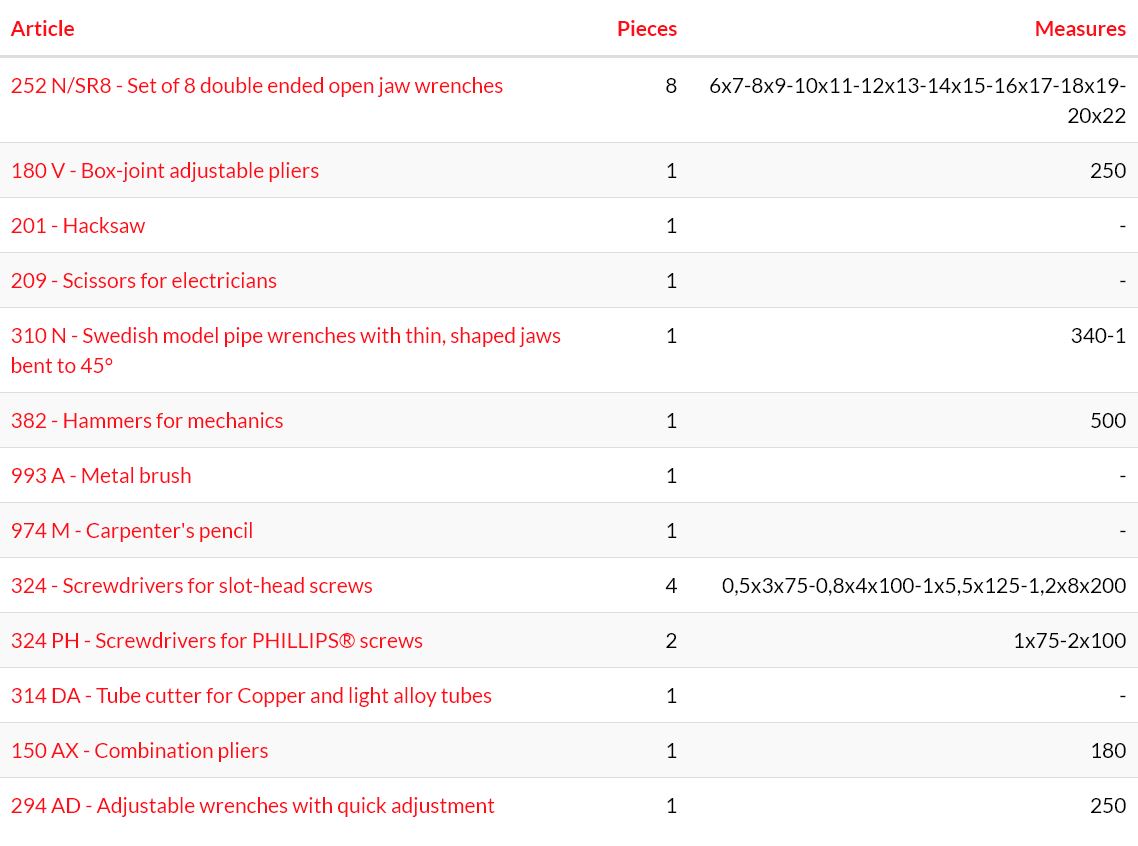Open the 993 A Metal brush link
Screen dimensions: 1138x846
pyautogui.click(x=101, y=476)
